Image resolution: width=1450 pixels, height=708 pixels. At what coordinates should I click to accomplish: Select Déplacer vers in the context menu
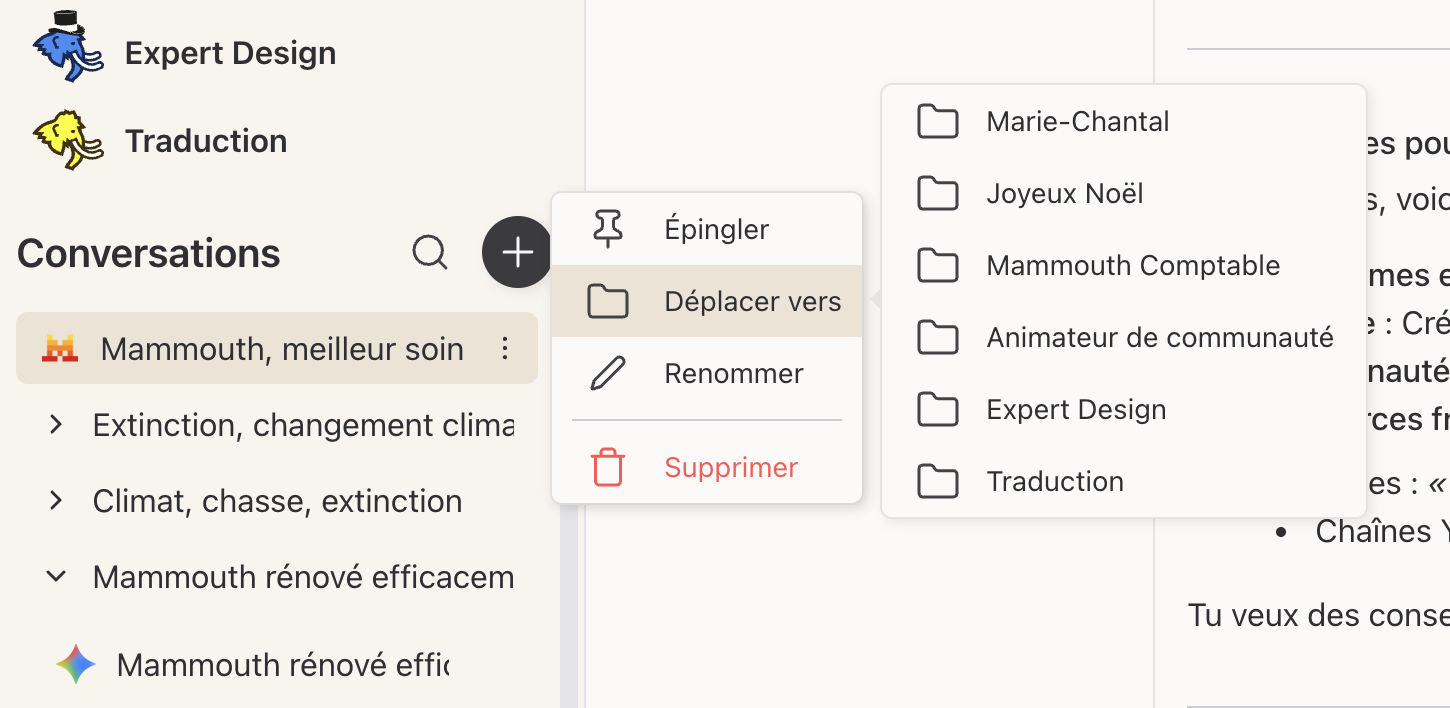(x=752, y=302)
